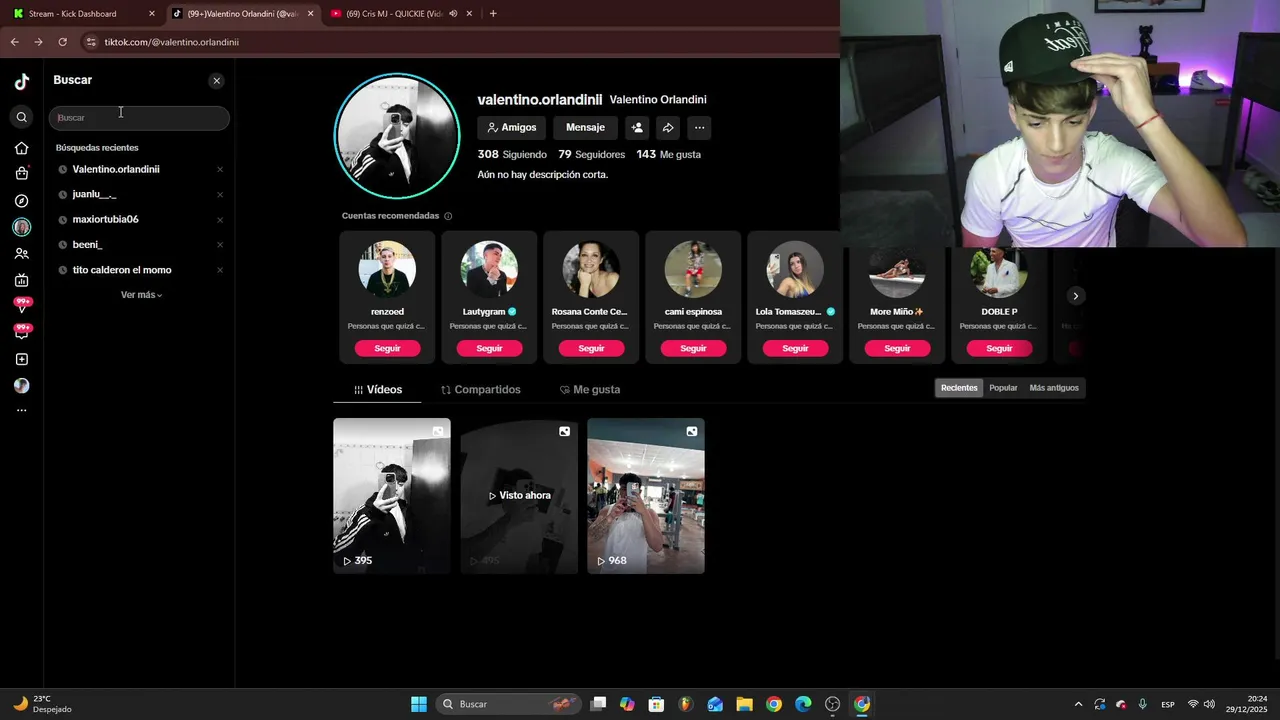
Task: Open the profile three-dots options button
Action: (x=699, y=127)
